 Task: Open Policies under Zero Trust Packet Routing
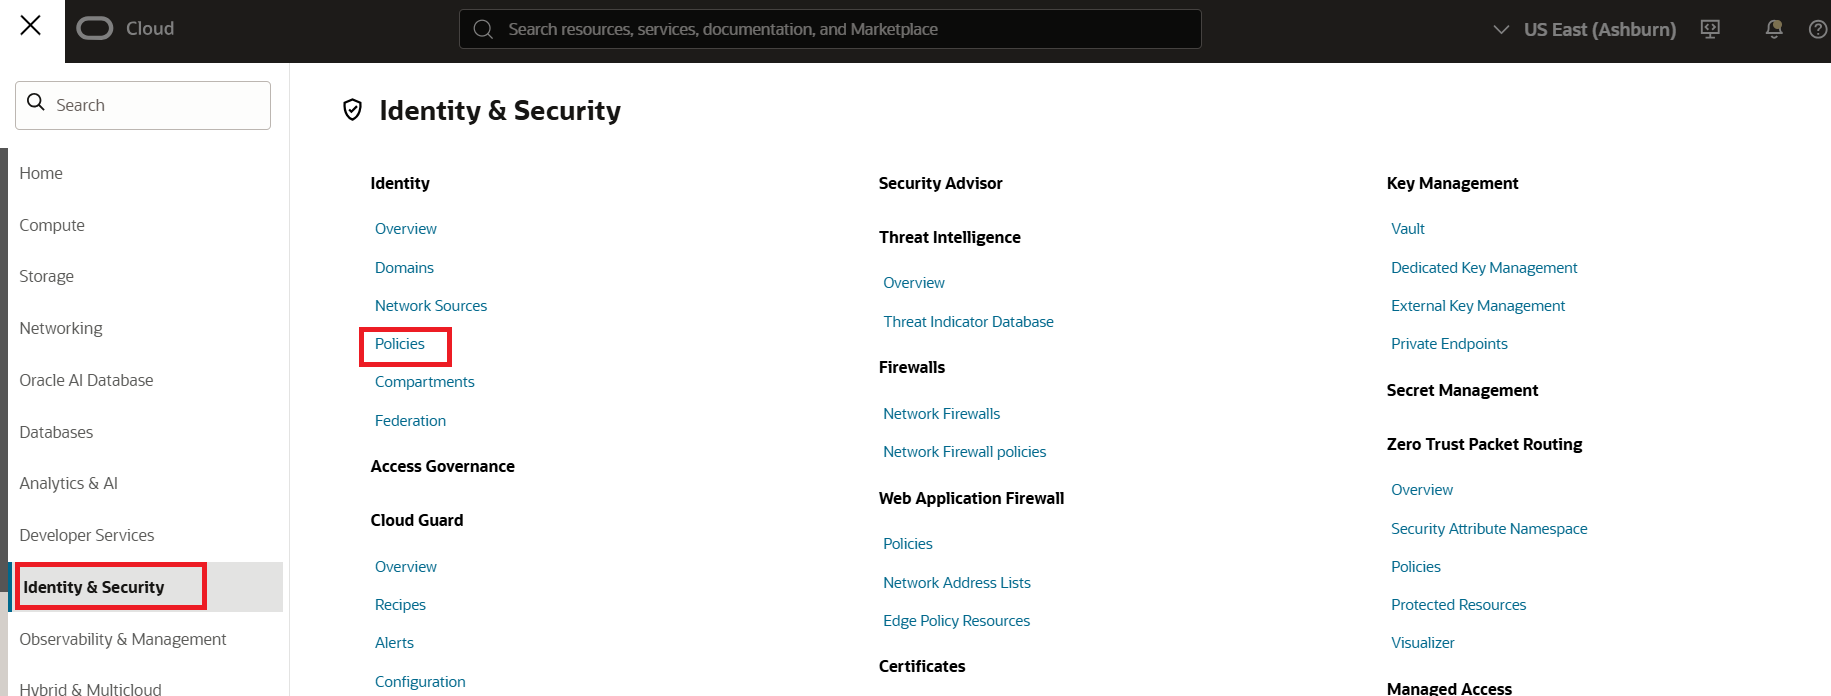pyautogui.click(x=1416, y=567)
